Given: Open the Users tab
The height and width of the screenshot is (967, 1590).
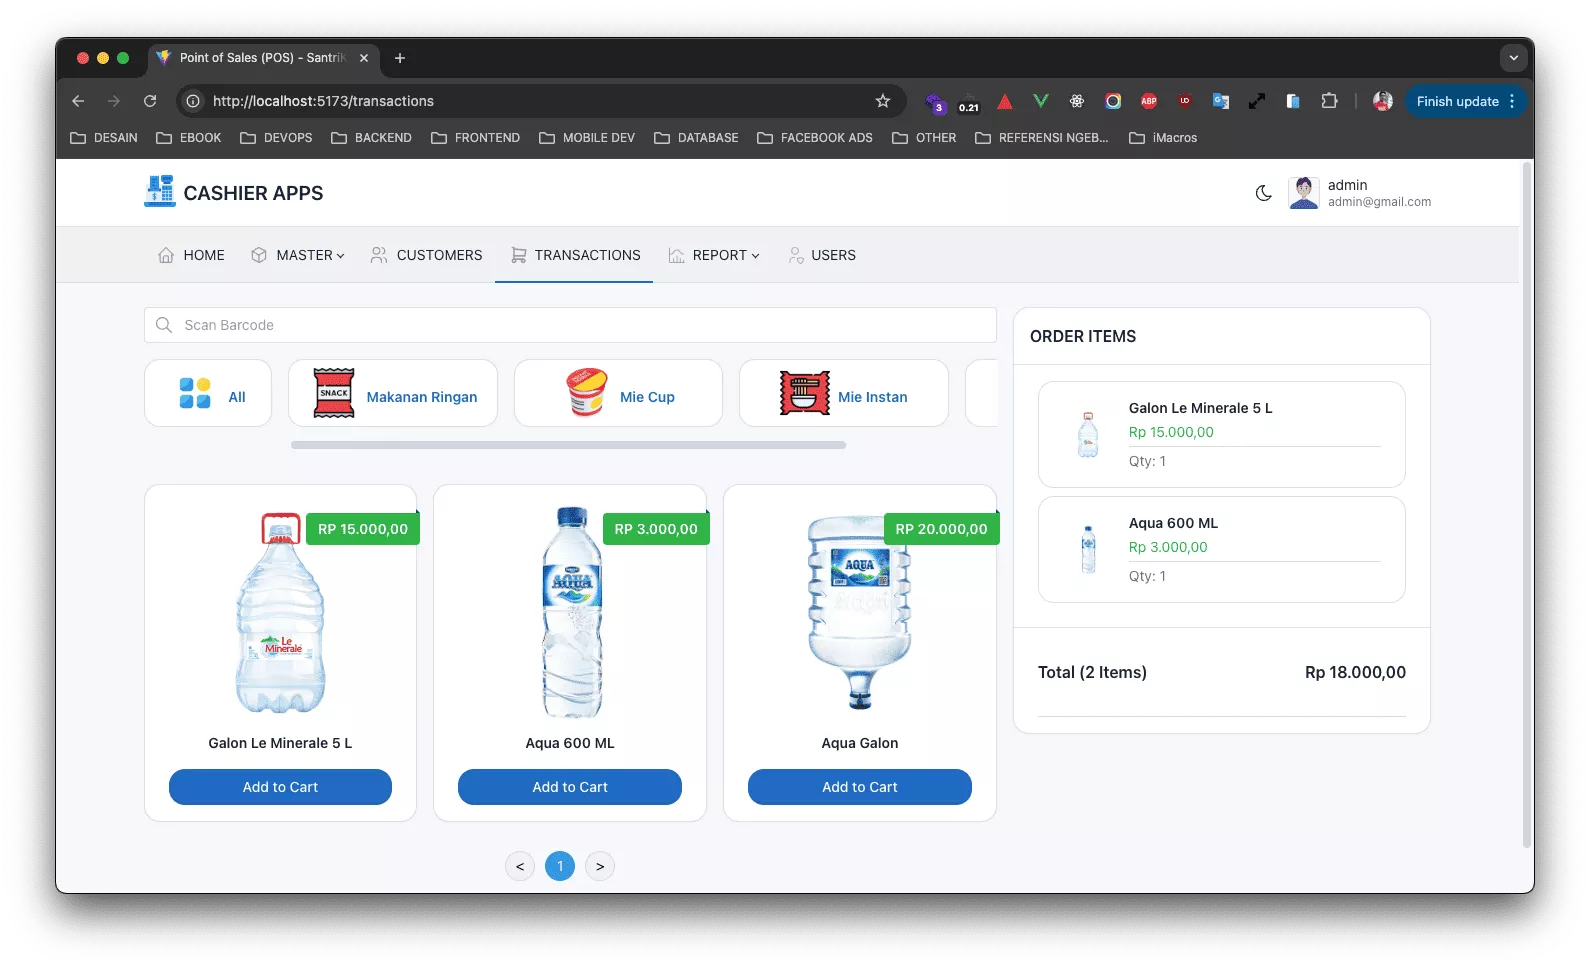Looking at the screenshot, I should [x=822, y=255].
